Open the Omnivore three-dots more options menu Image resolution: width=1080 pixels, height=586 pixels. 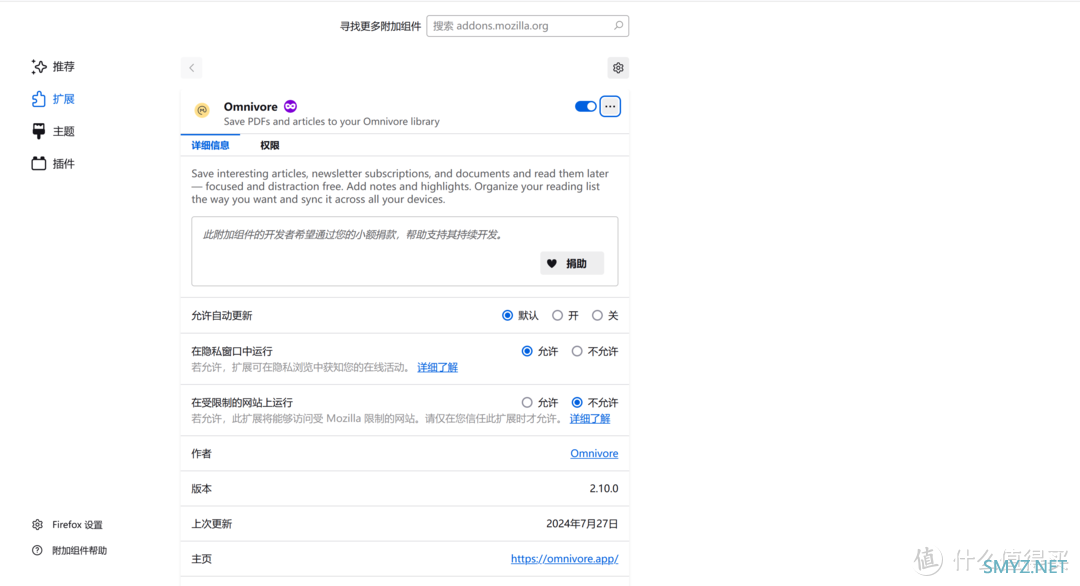[x=610, y=106]
